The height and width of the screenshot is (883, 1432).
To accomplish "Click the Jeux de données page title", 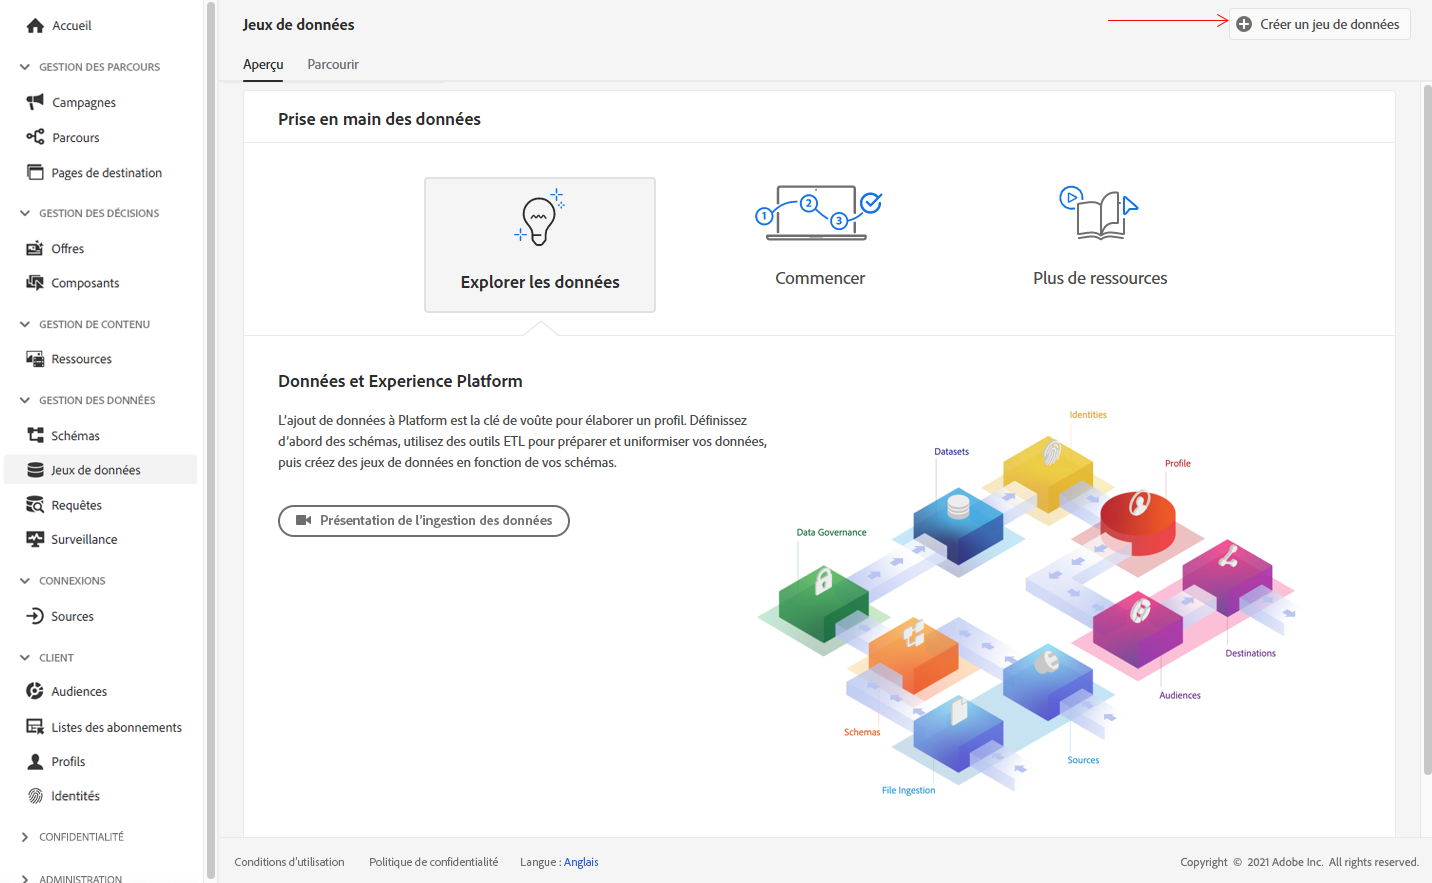I will (x=298, y=24).
